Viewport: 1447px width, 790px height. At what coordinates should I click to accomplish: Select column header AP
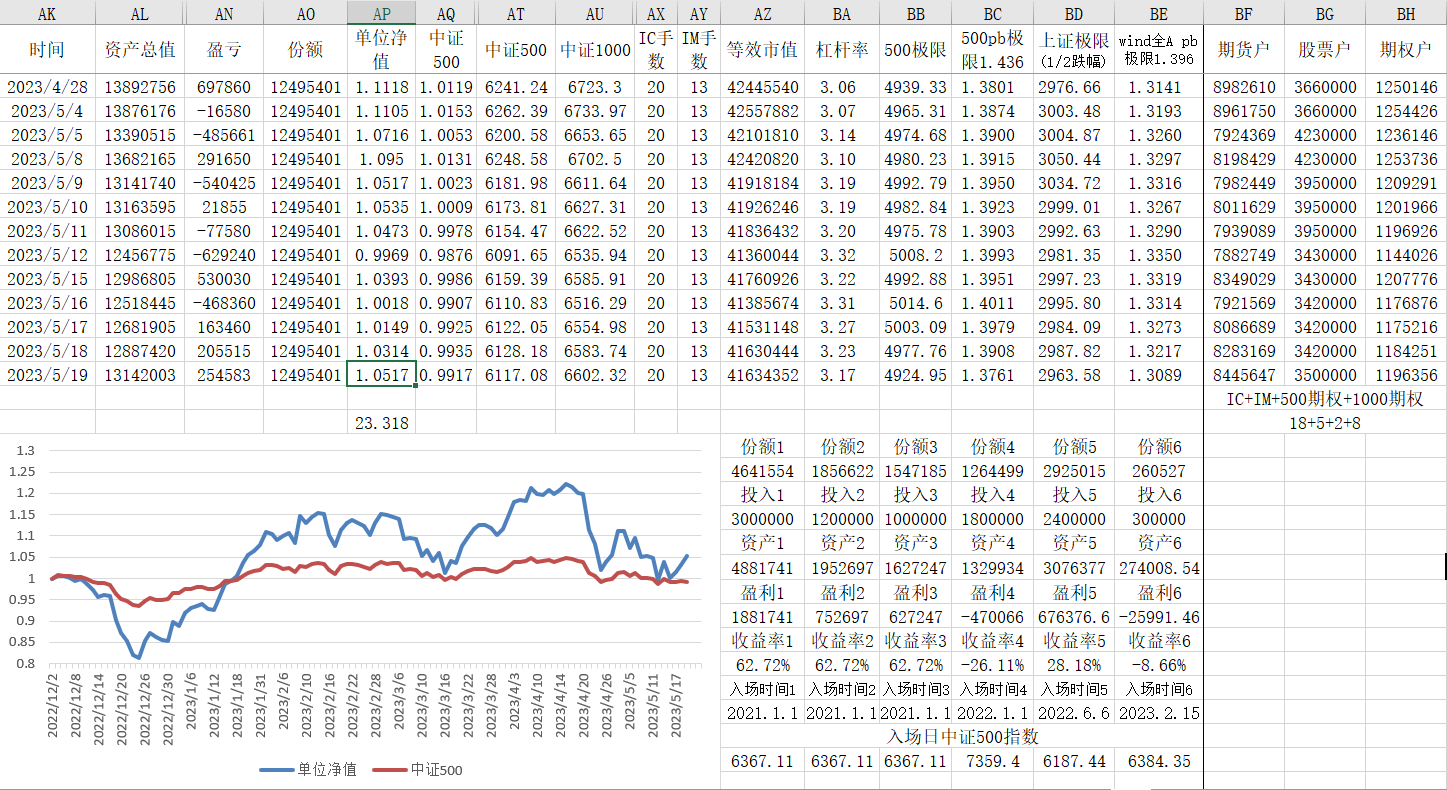click(381, 14)
